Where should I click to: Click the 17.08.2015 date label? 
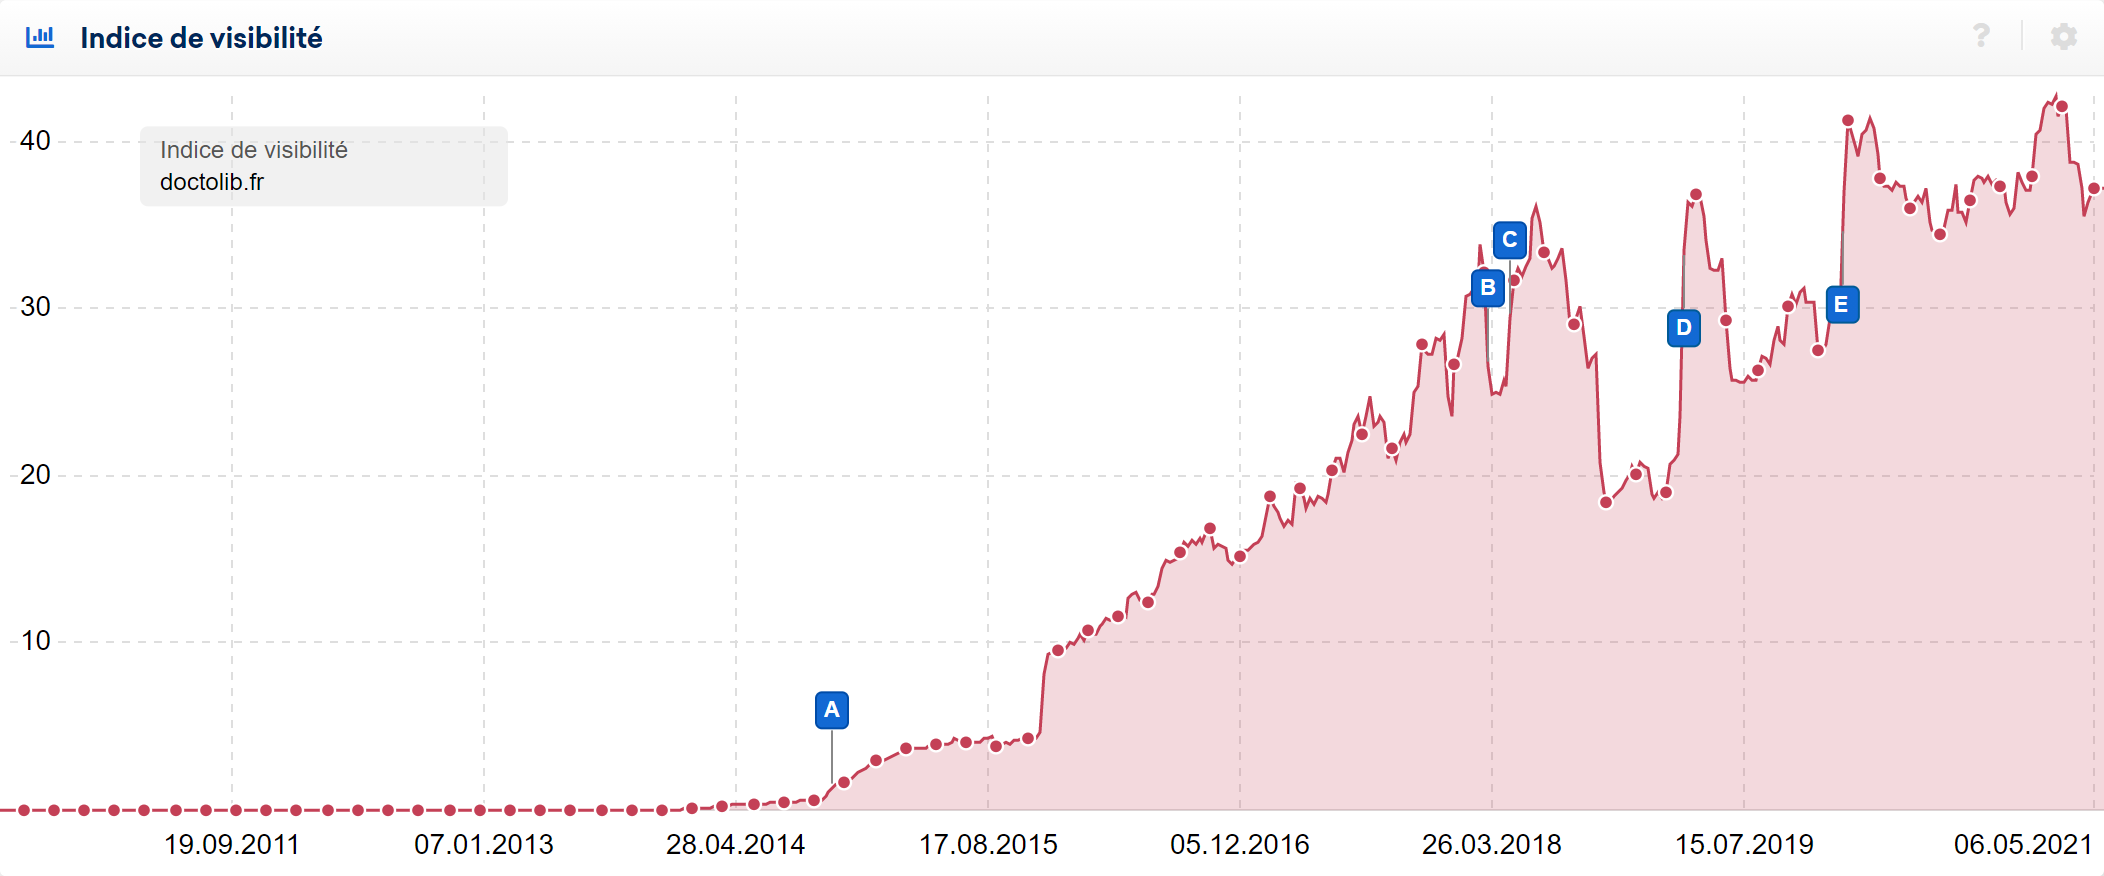click(988, 845)
